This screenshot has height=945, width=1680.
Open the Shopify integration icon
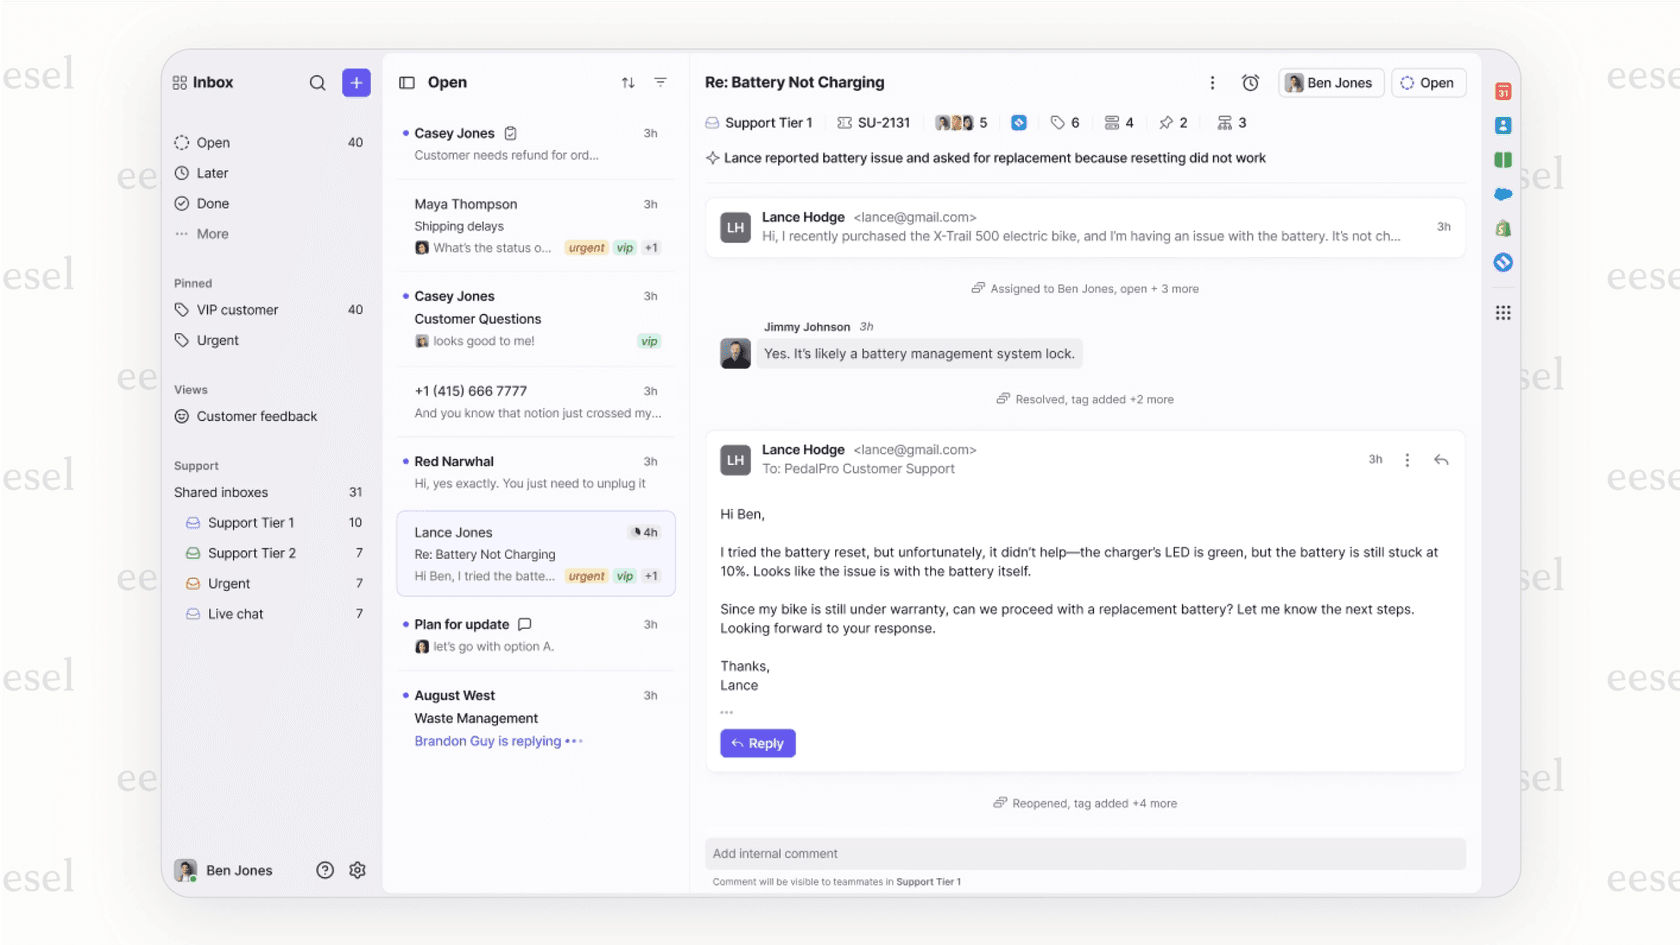click(x=1503, y=228)
